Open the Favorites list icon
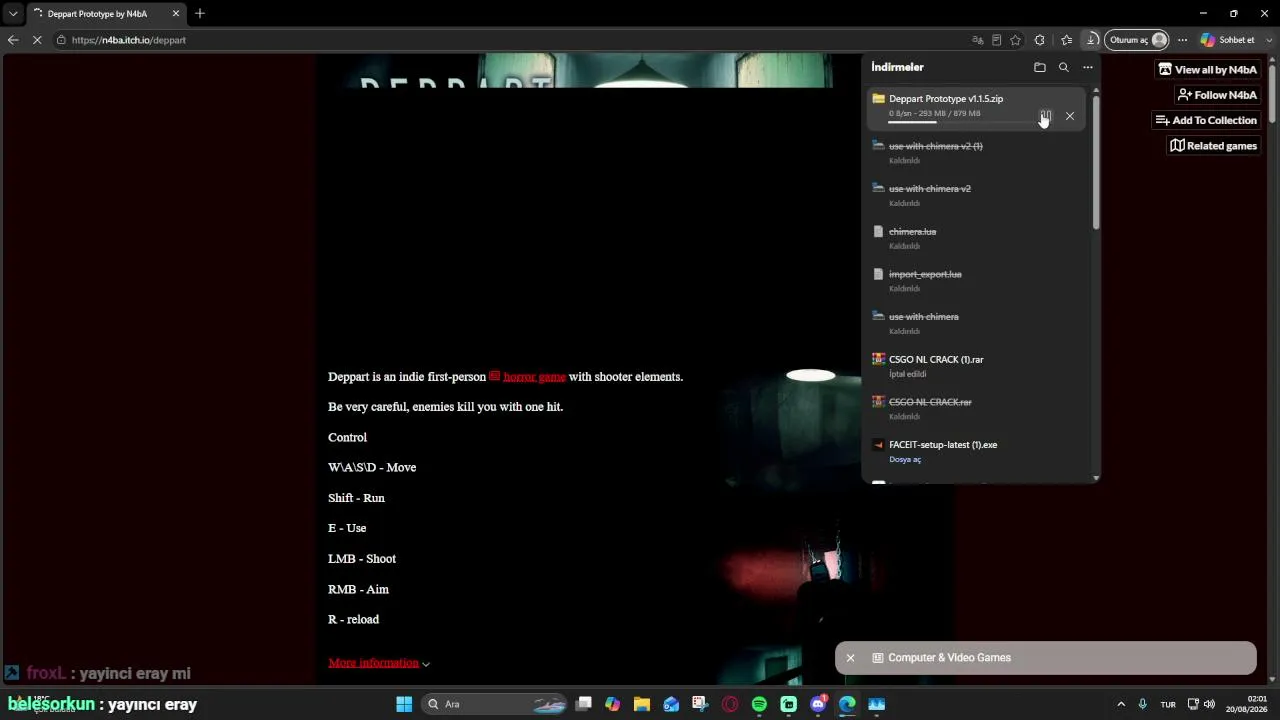This screenshot has height=720, width=1280. point(1066,40)
